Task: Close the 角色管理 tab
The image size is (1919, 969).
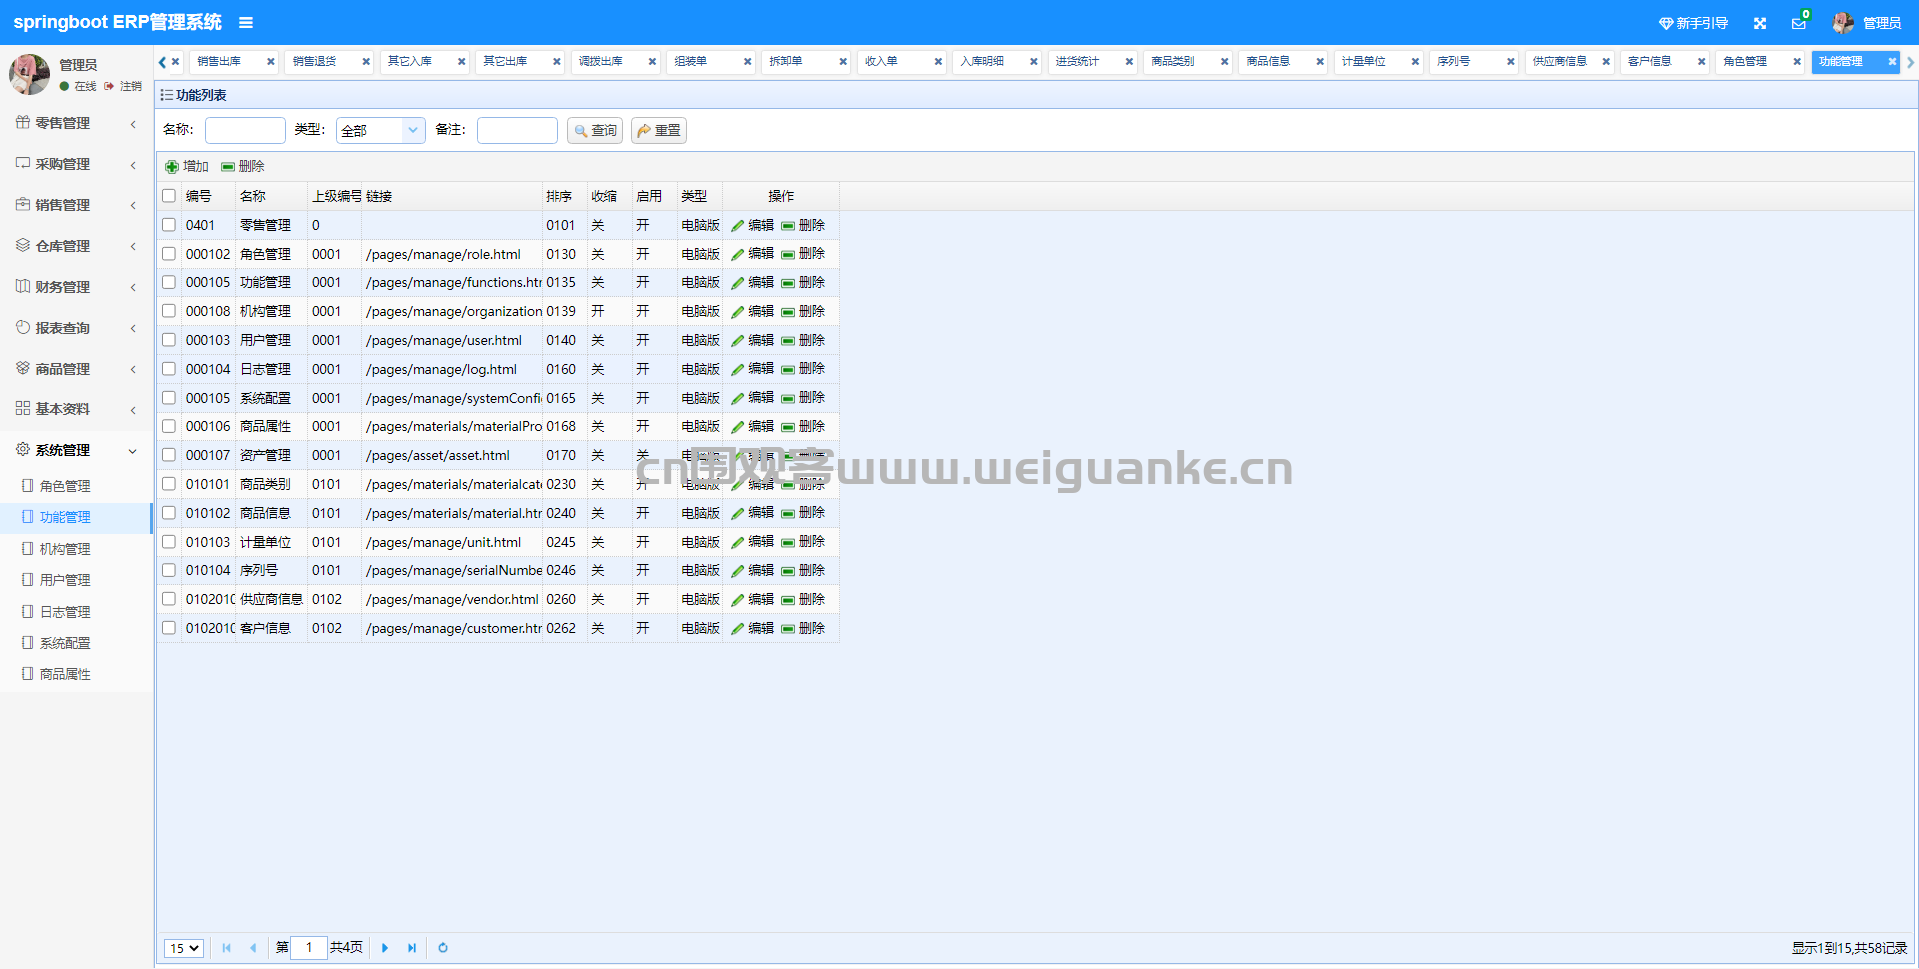Action: tap(1796, 62)
